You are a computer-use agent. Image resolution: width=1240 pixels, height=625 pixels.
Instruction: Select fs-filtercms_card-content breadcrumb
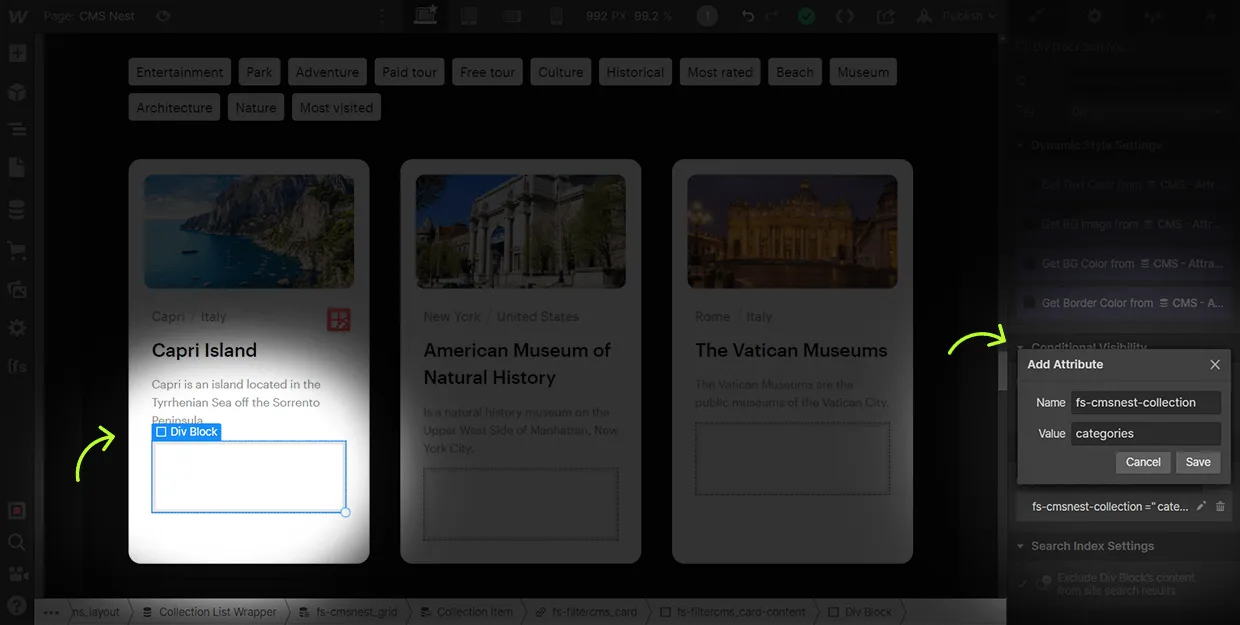tap(733, 612)
